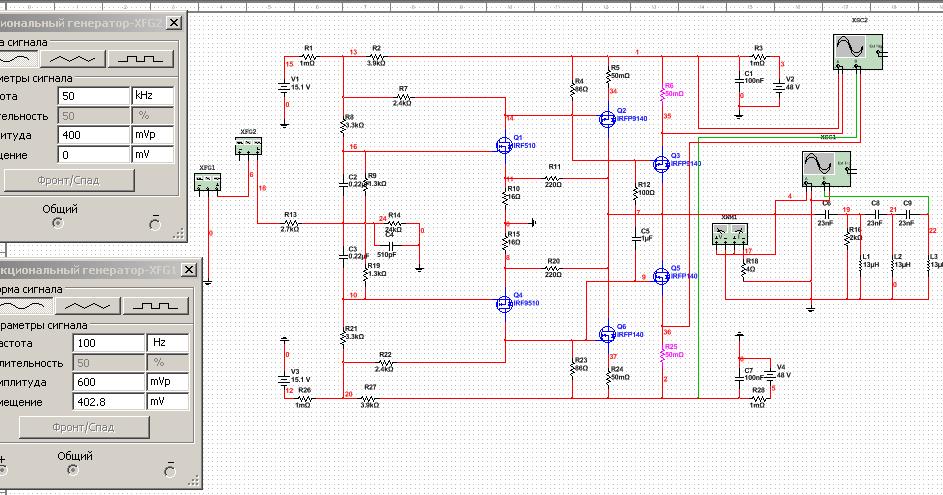Select inductor L1 13µH

(861, 263)
